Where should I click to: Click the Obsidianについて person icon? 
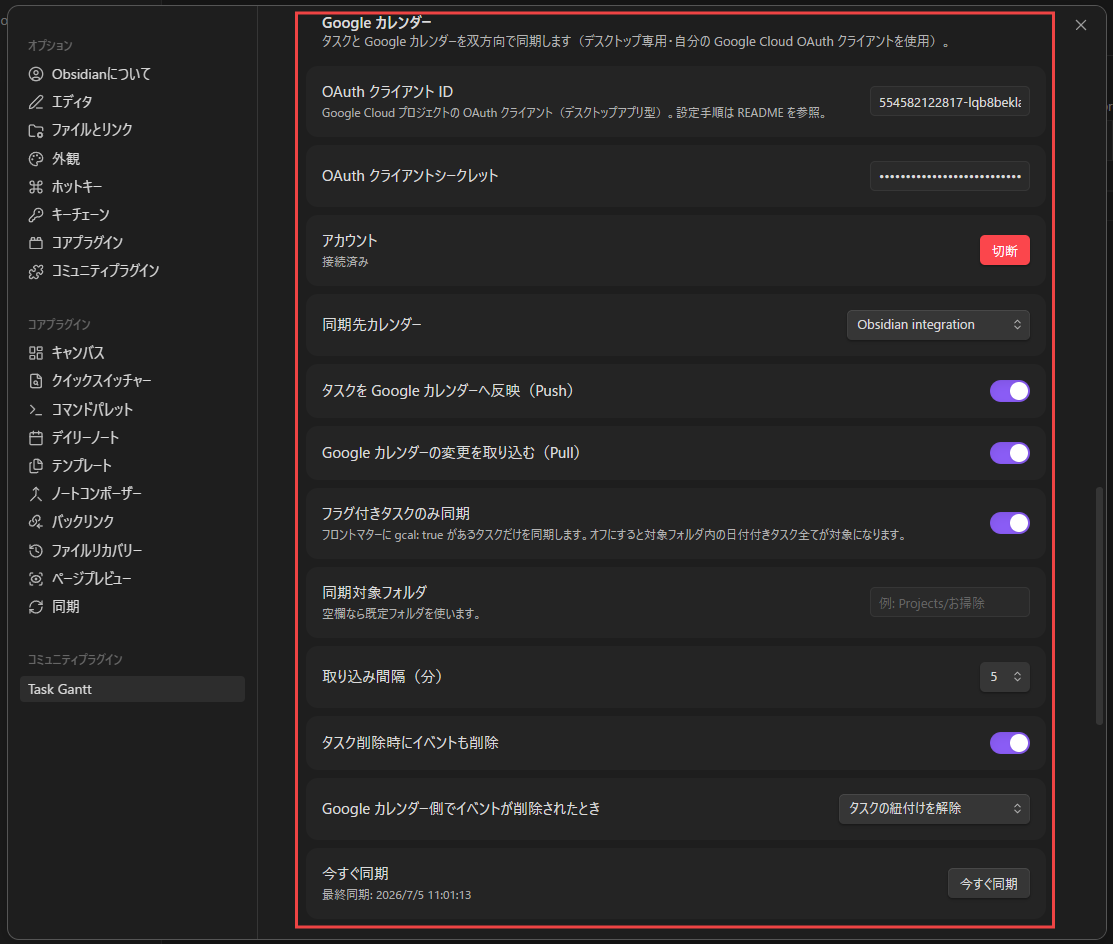[x=35, y=74]
